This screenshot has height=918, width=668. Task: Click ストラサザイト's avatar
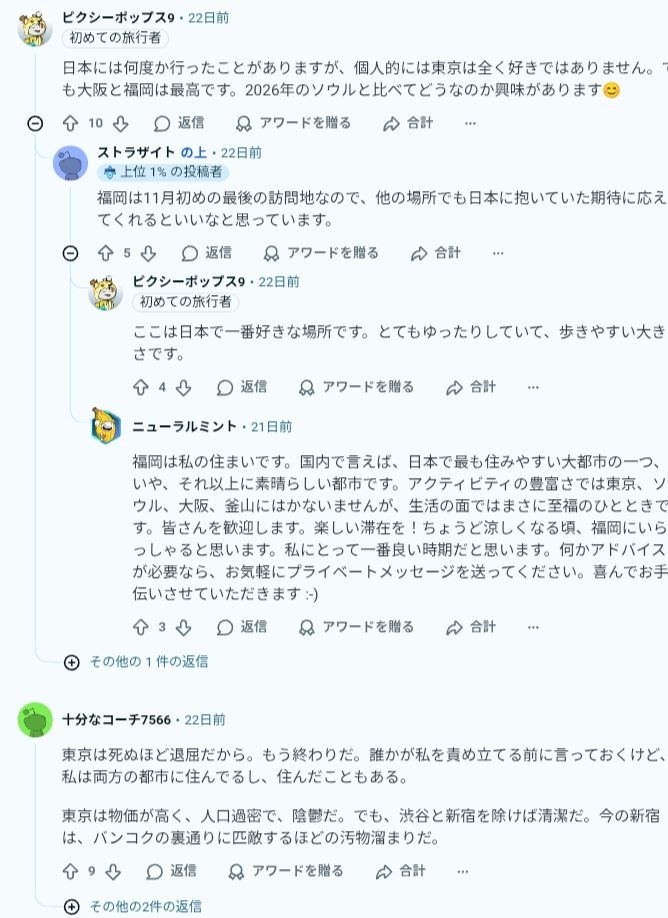70,162
